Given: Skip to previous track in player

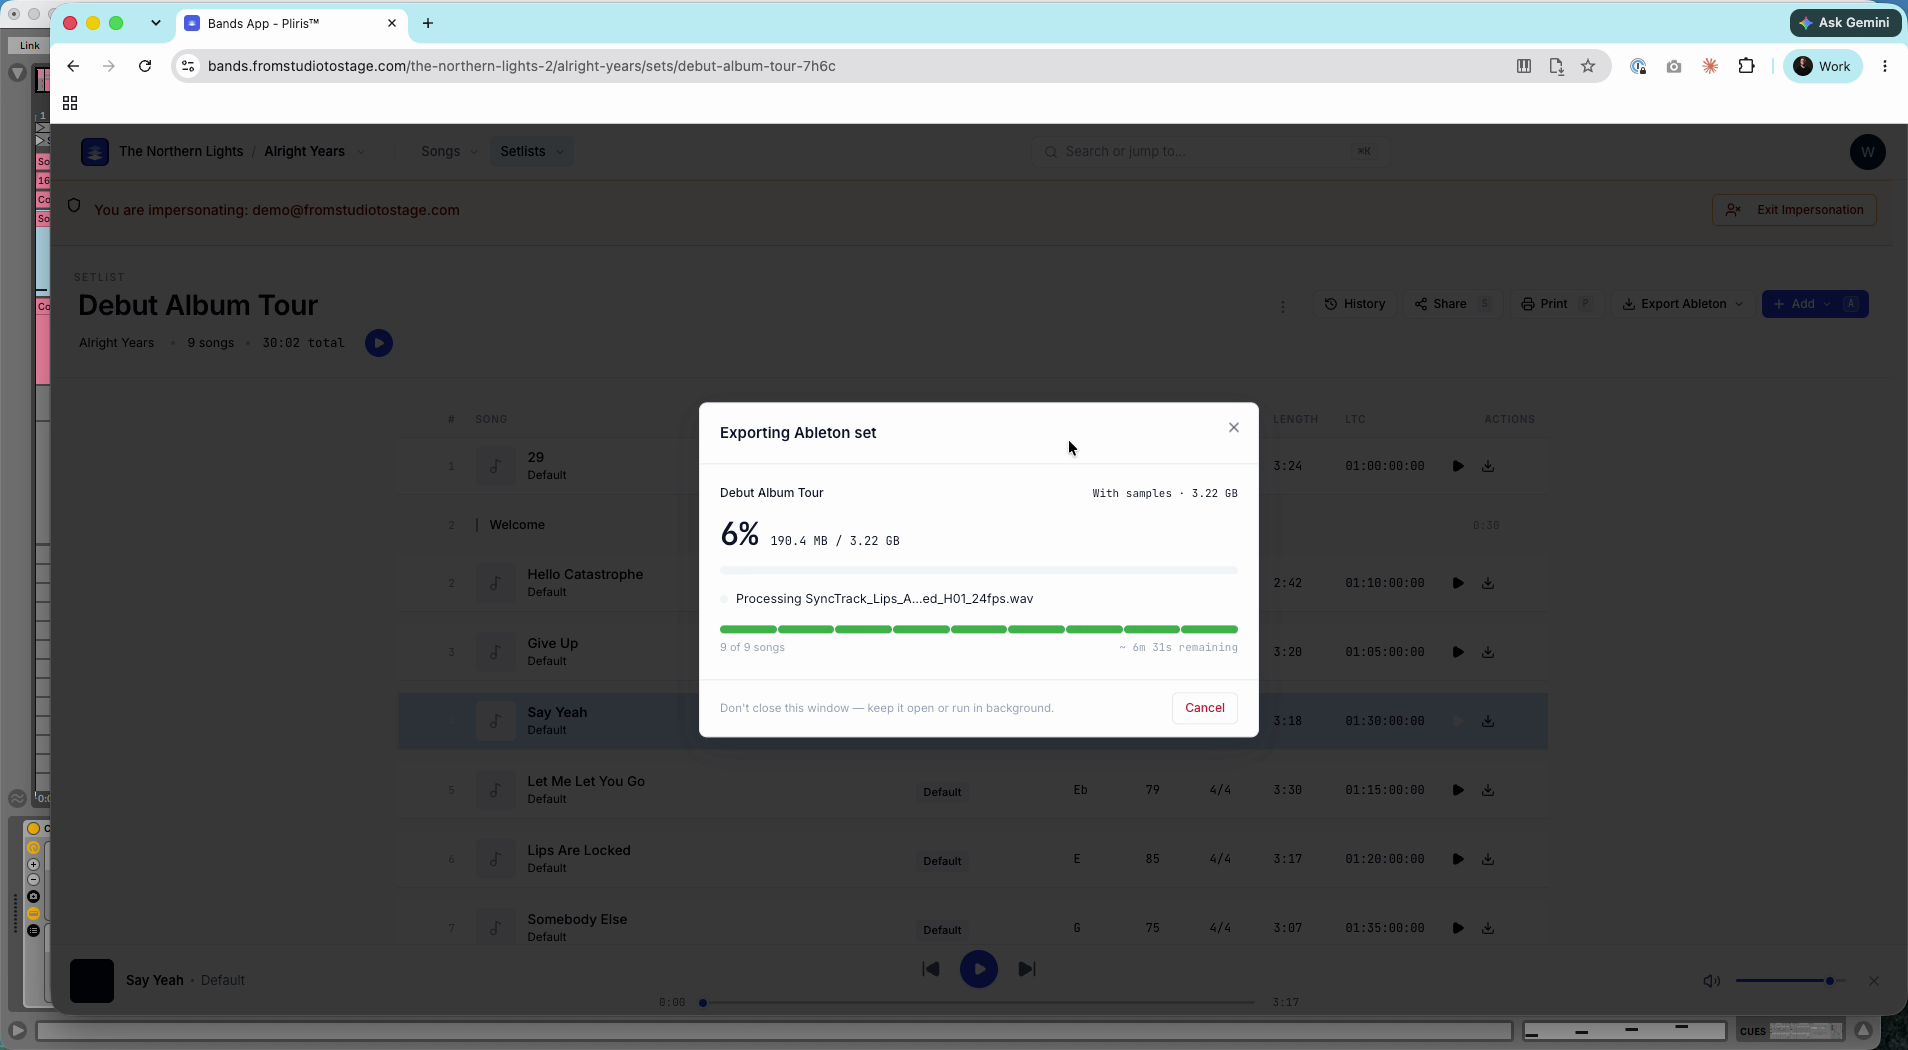Looking at the screenshot, I should 931,969.
